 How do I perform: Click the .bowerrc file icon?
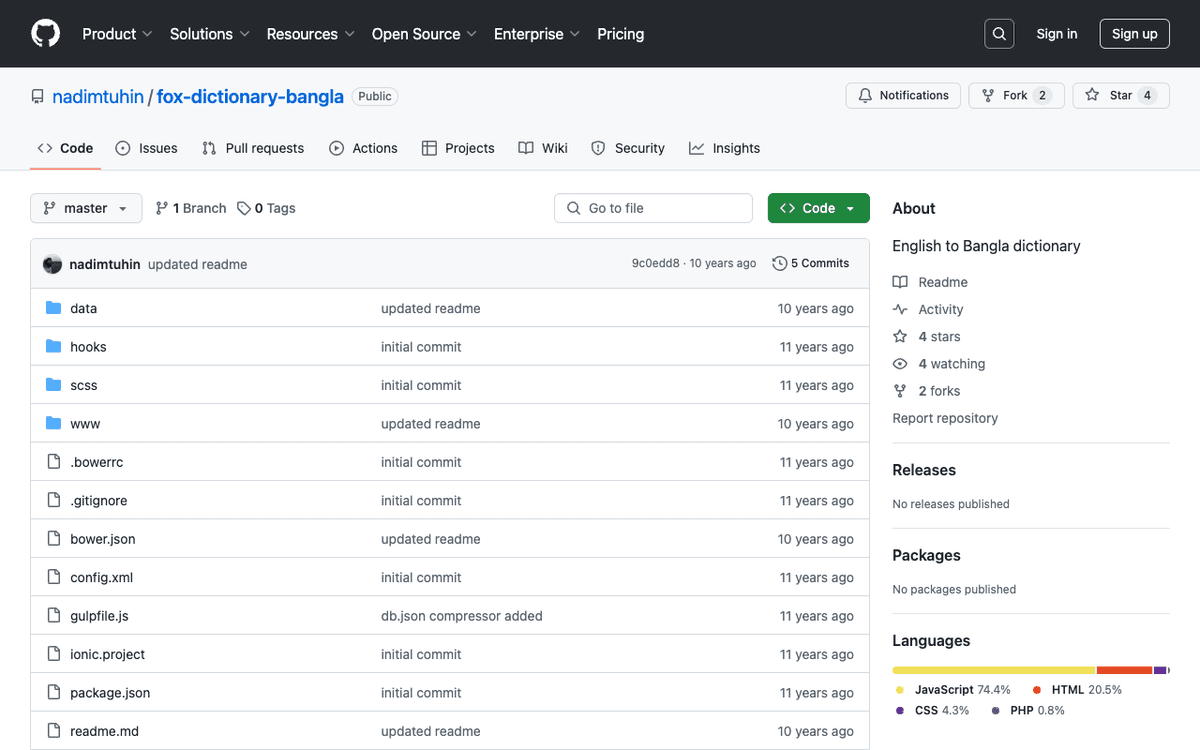pyautogui.click(x=54, y=462)
